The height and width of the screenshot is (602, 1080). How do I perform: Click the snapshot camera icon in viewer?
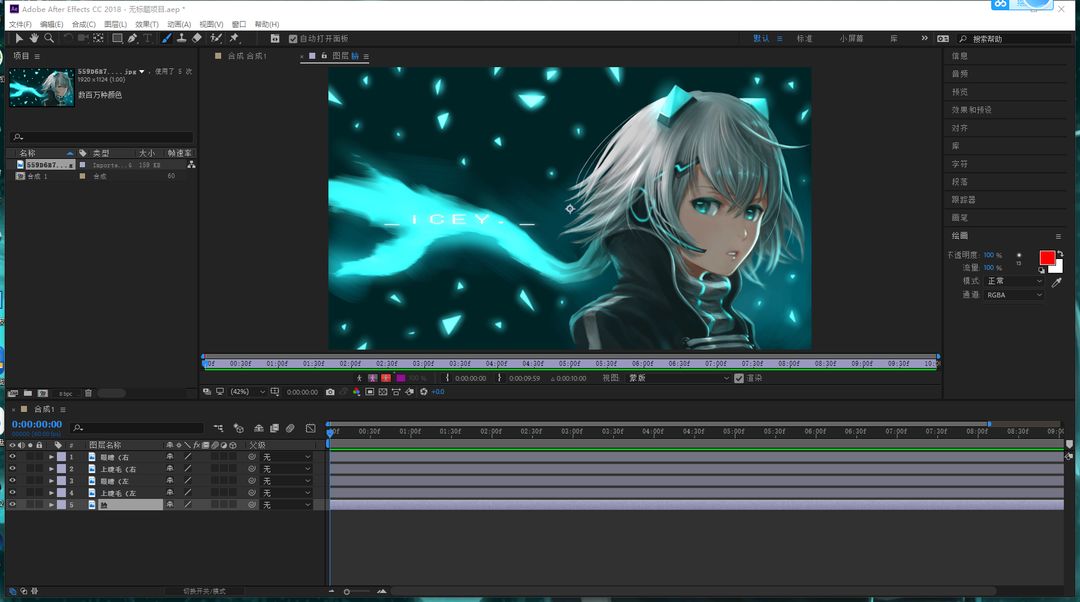pos(330,392)
